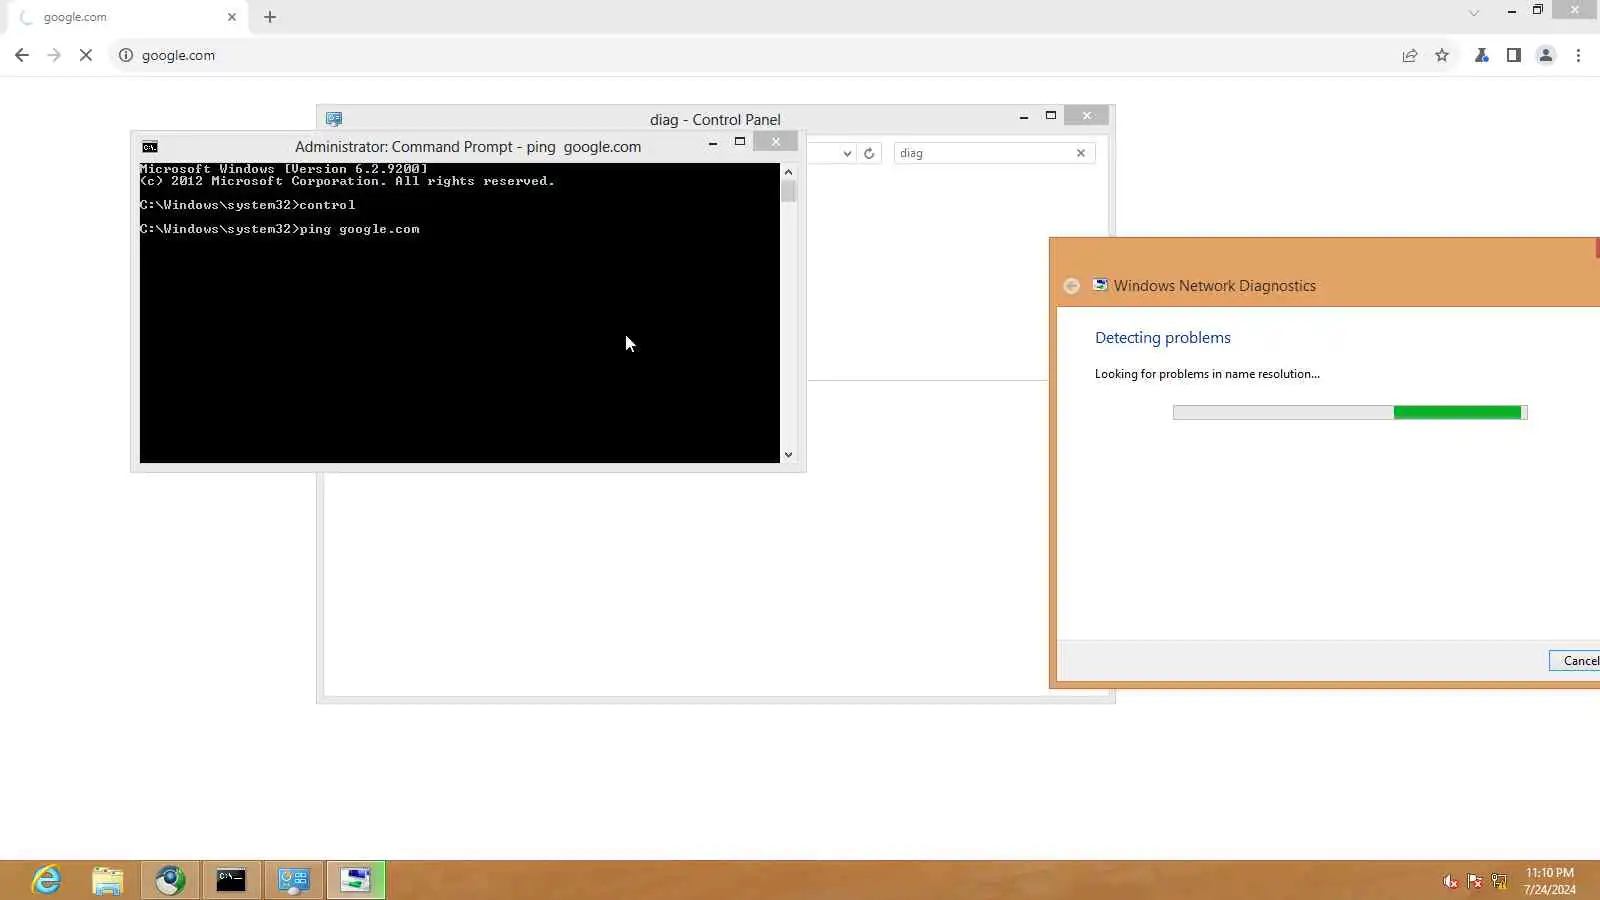Click Control Panel title bar icon

click(x=334, y=119)
